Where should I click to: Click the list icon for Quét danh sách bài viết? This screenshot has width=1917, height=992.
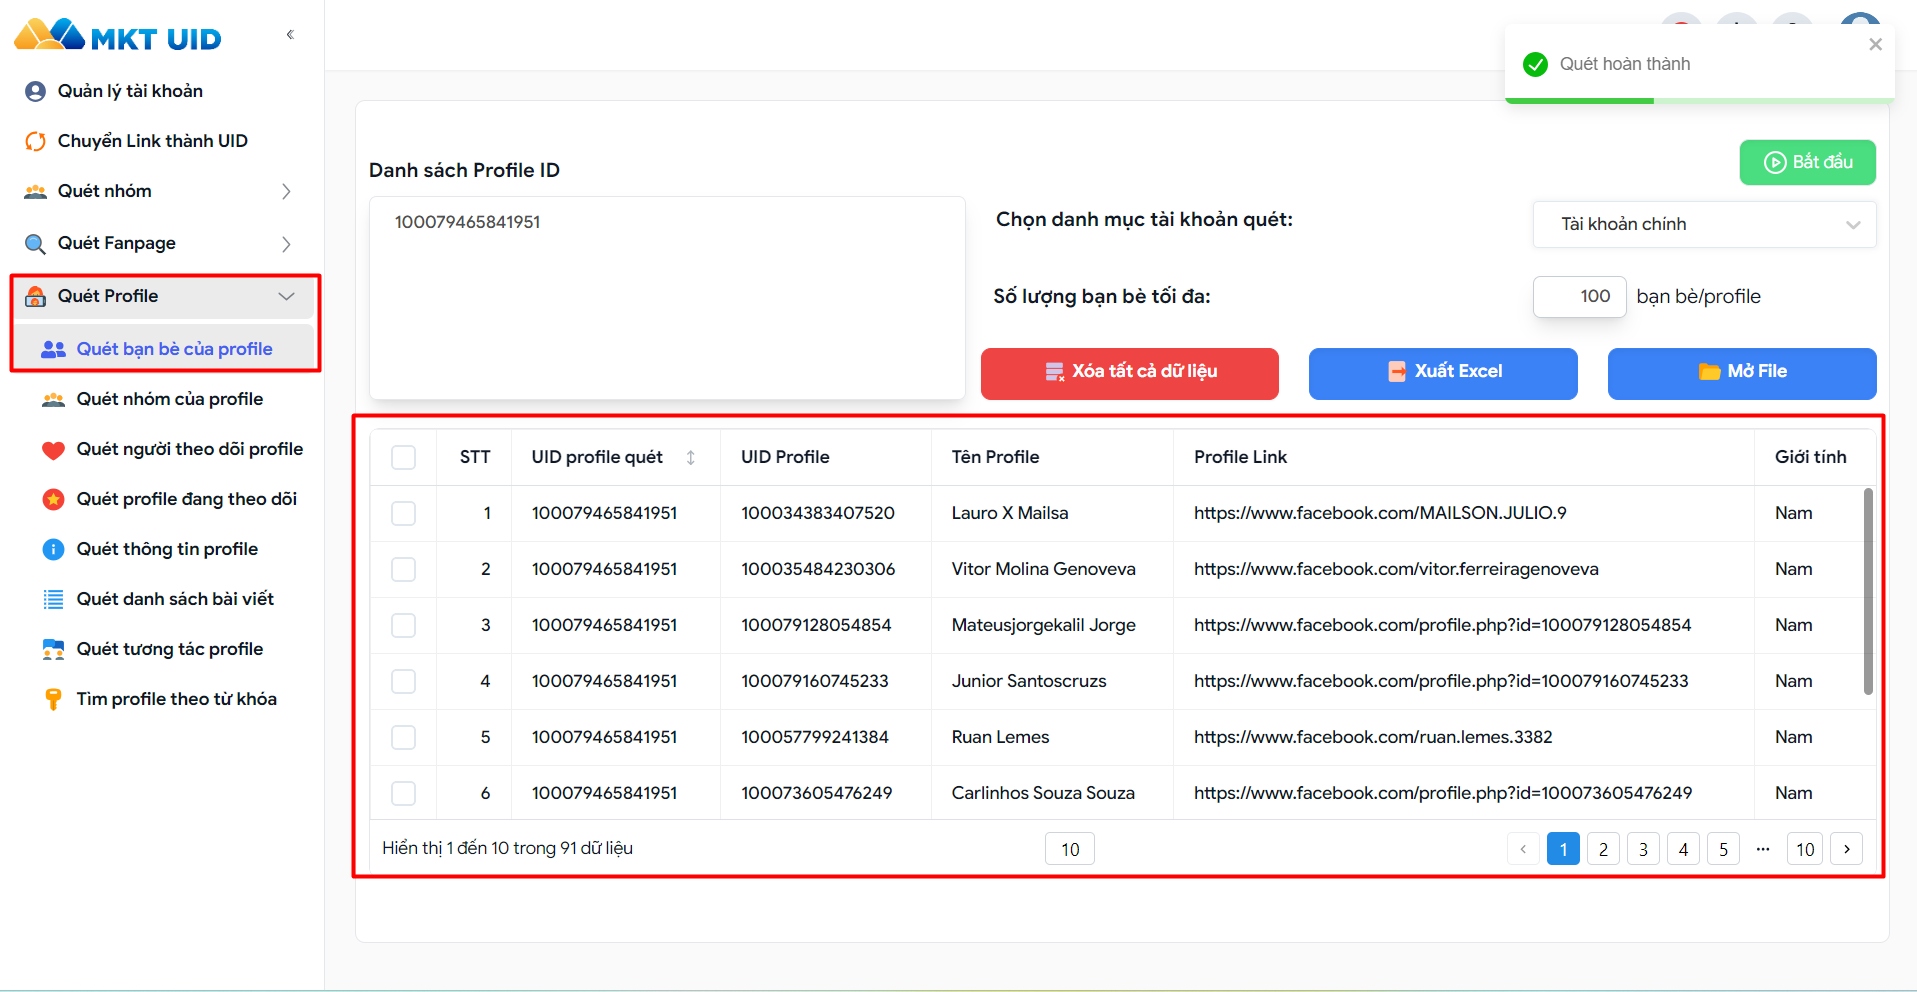[x=53, y=599]
